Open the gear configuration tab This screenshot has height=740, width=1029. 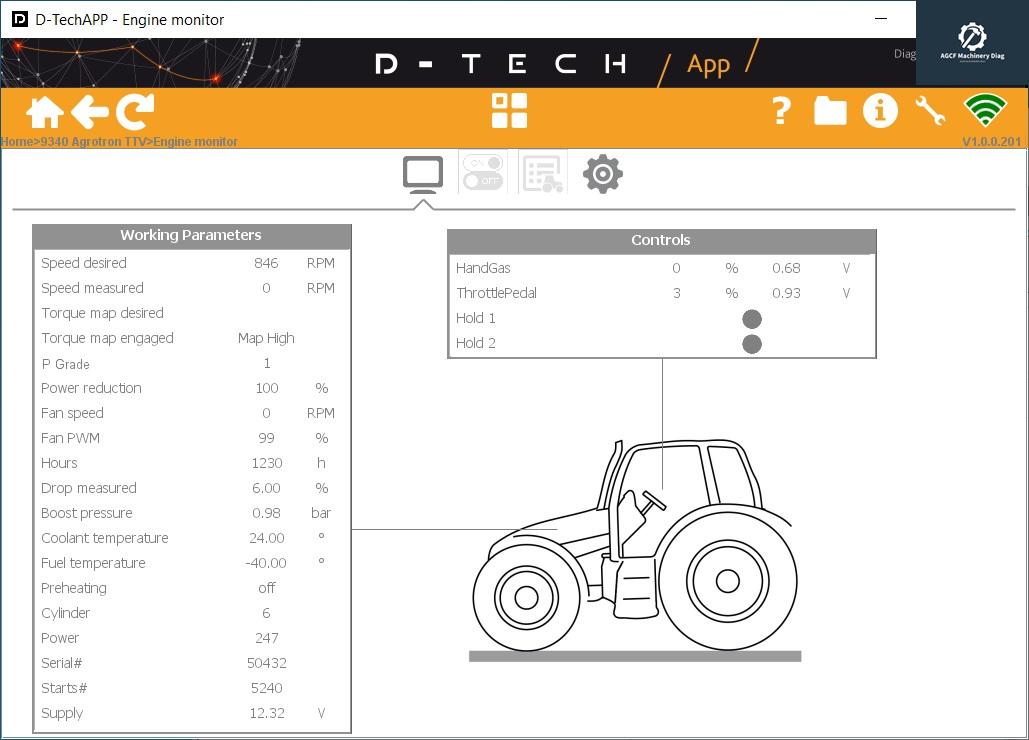point(602,172)
